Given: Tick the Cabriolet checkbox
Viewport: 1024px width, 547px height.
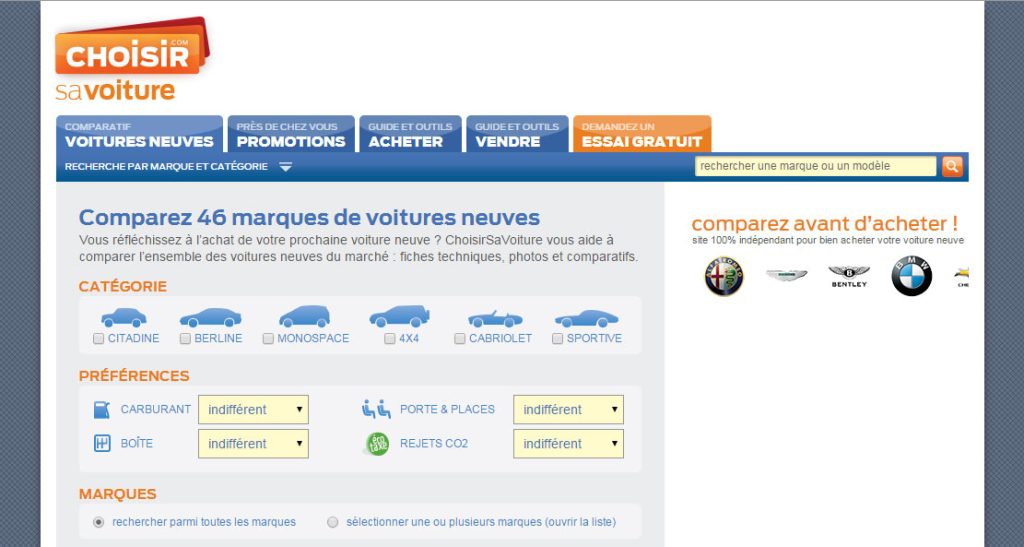Looking at the screenshot, I should 460,339.
